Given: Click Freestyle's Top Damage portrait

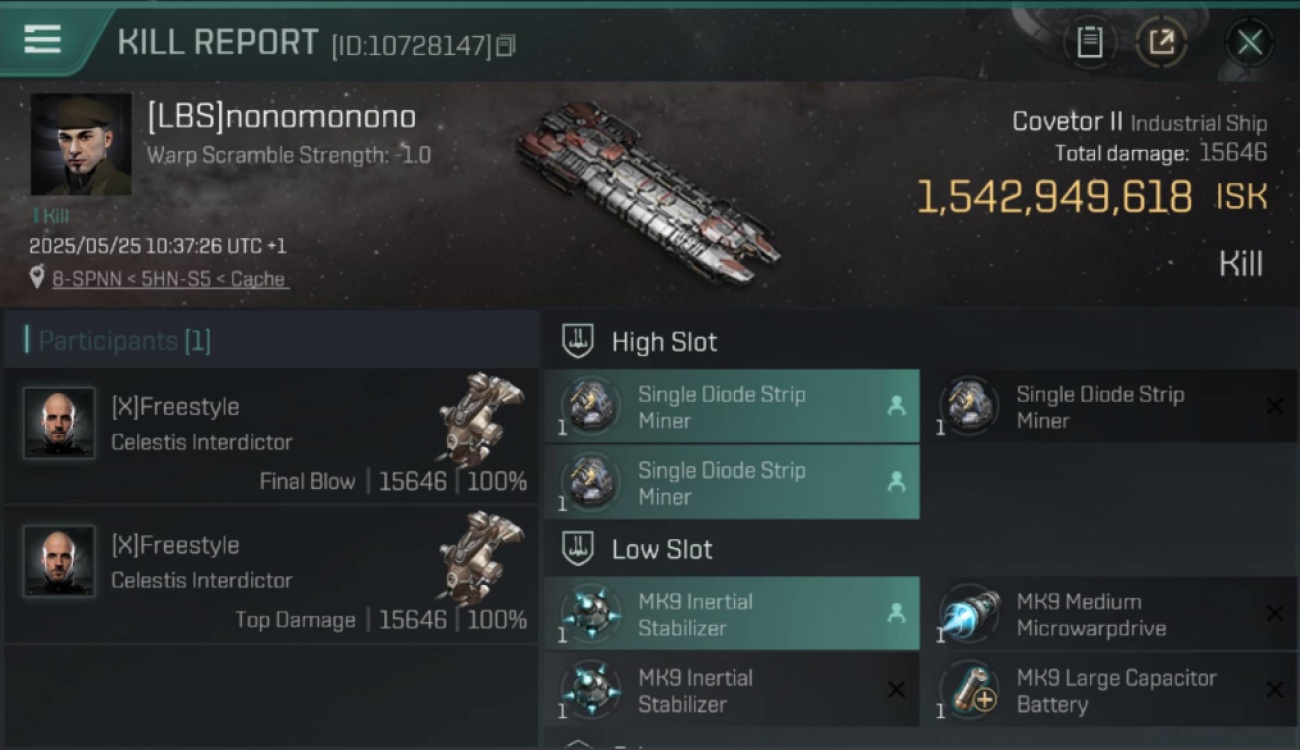Looking at the screenshot, I should [59, 561].
